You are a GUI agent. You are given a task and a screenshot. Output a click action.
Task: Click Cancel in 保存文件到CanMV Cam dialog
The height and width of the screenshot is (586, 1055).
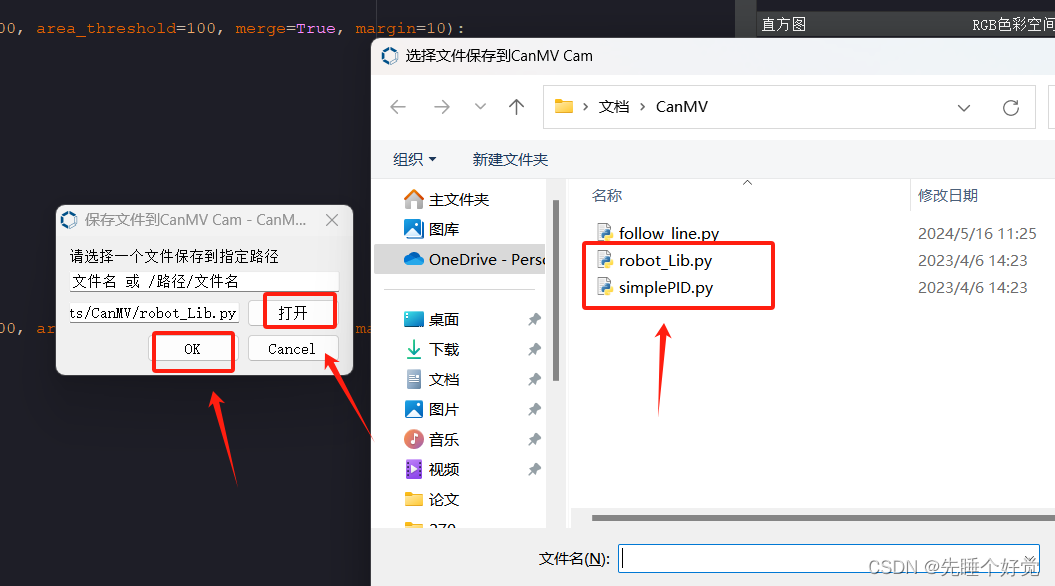[x=291, y=349]
